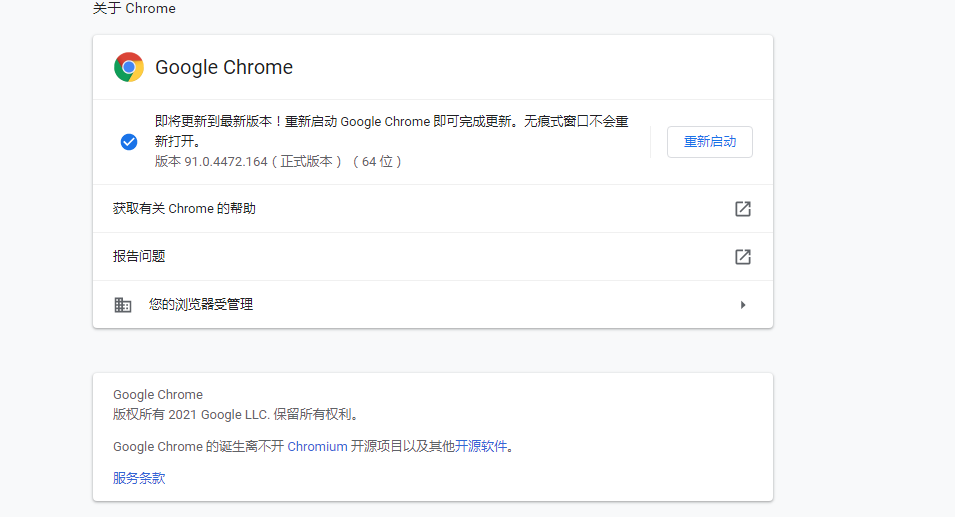
Task: Click the Google Chrome card heading text
Action: pos(224,67)
